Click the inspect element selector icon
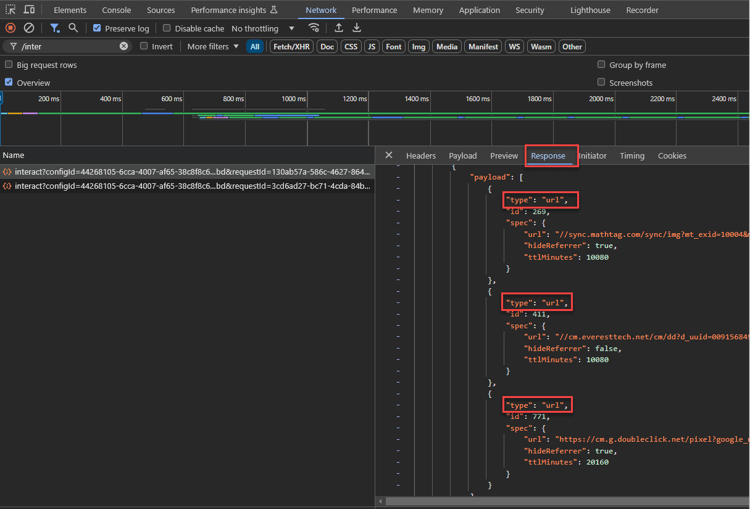 coord(11,10)
